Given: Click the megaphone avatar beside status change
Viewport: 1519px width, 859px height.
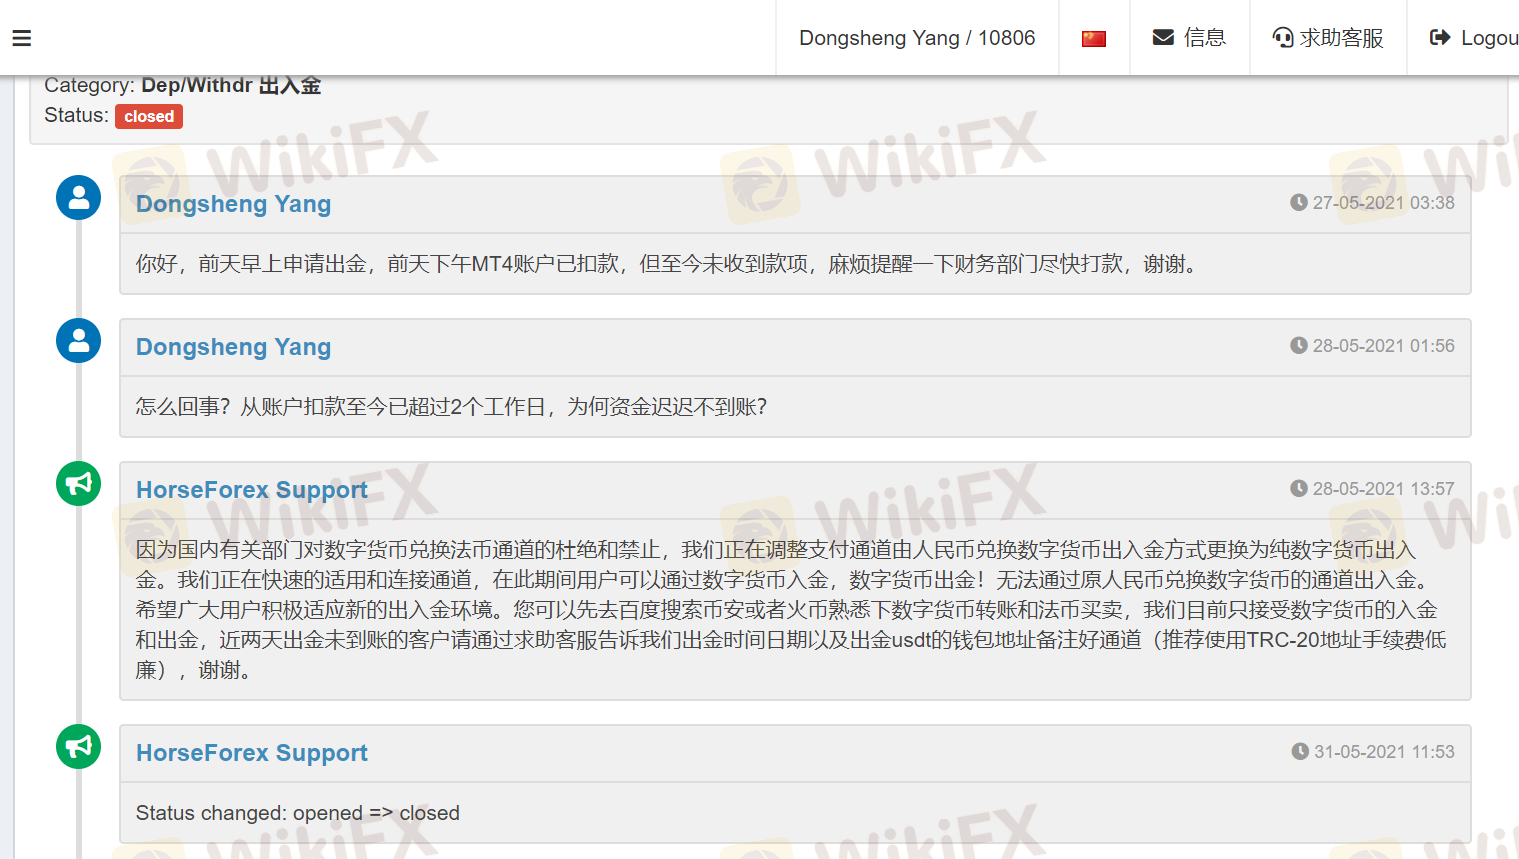Looking at the screenshot, I should [x=78, y=747].
